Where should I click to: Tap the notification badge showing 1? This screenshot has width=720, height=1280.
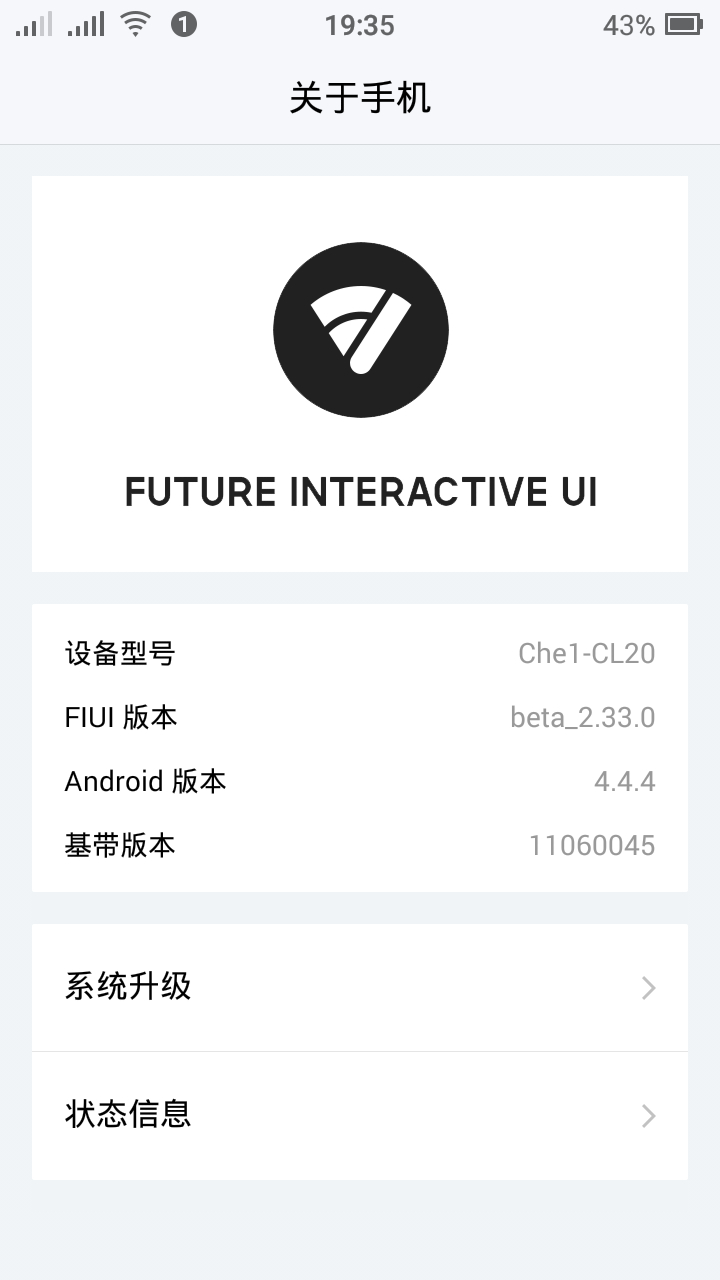184,25
